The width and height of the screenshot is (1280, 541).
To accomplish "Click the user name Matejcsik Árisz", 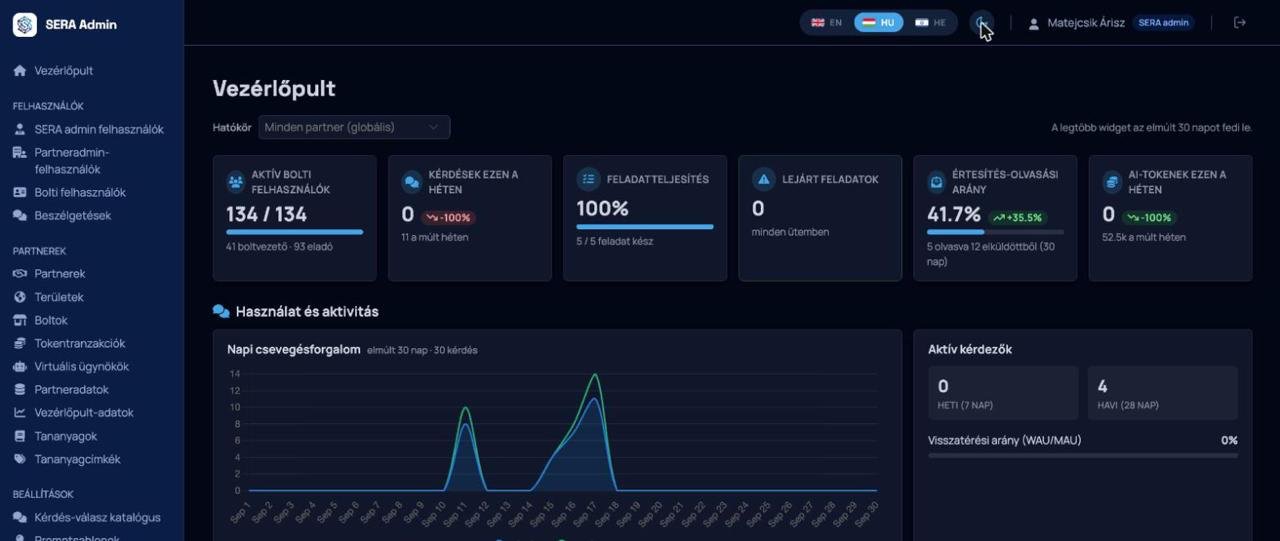I will [x=1086, y=23].
